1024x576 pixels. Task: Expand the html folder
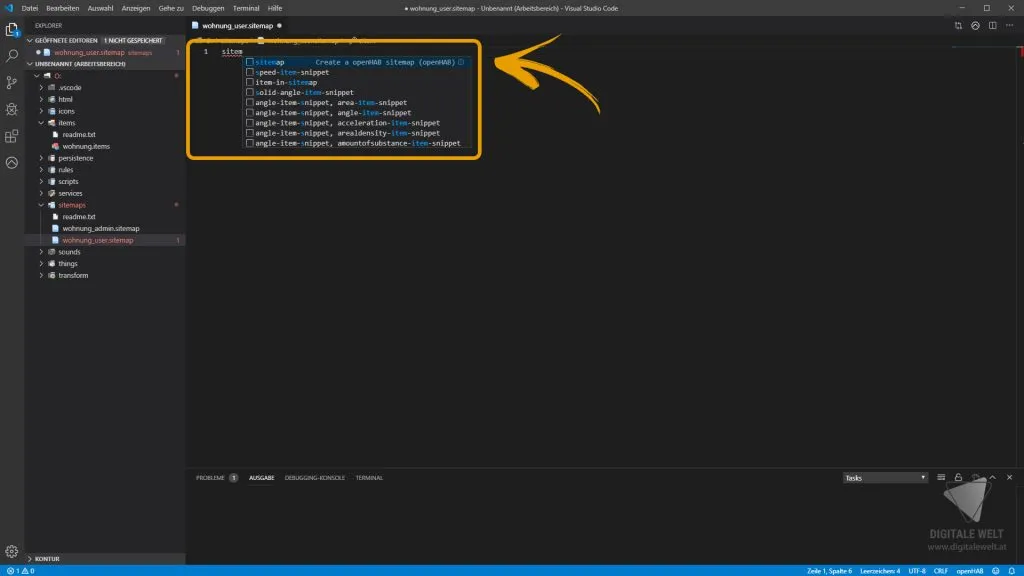[104, 99]
